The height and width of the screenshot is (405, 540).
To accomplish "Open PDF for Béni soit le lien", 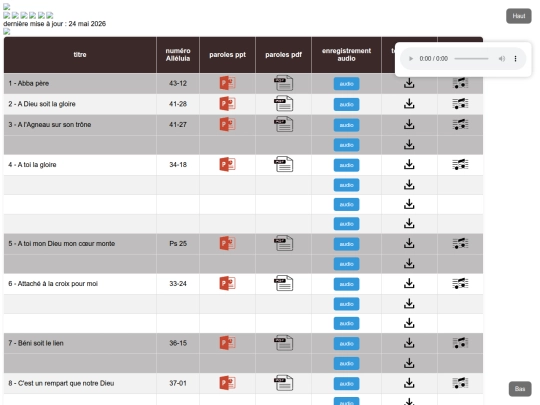I will (x=283, y=343).
